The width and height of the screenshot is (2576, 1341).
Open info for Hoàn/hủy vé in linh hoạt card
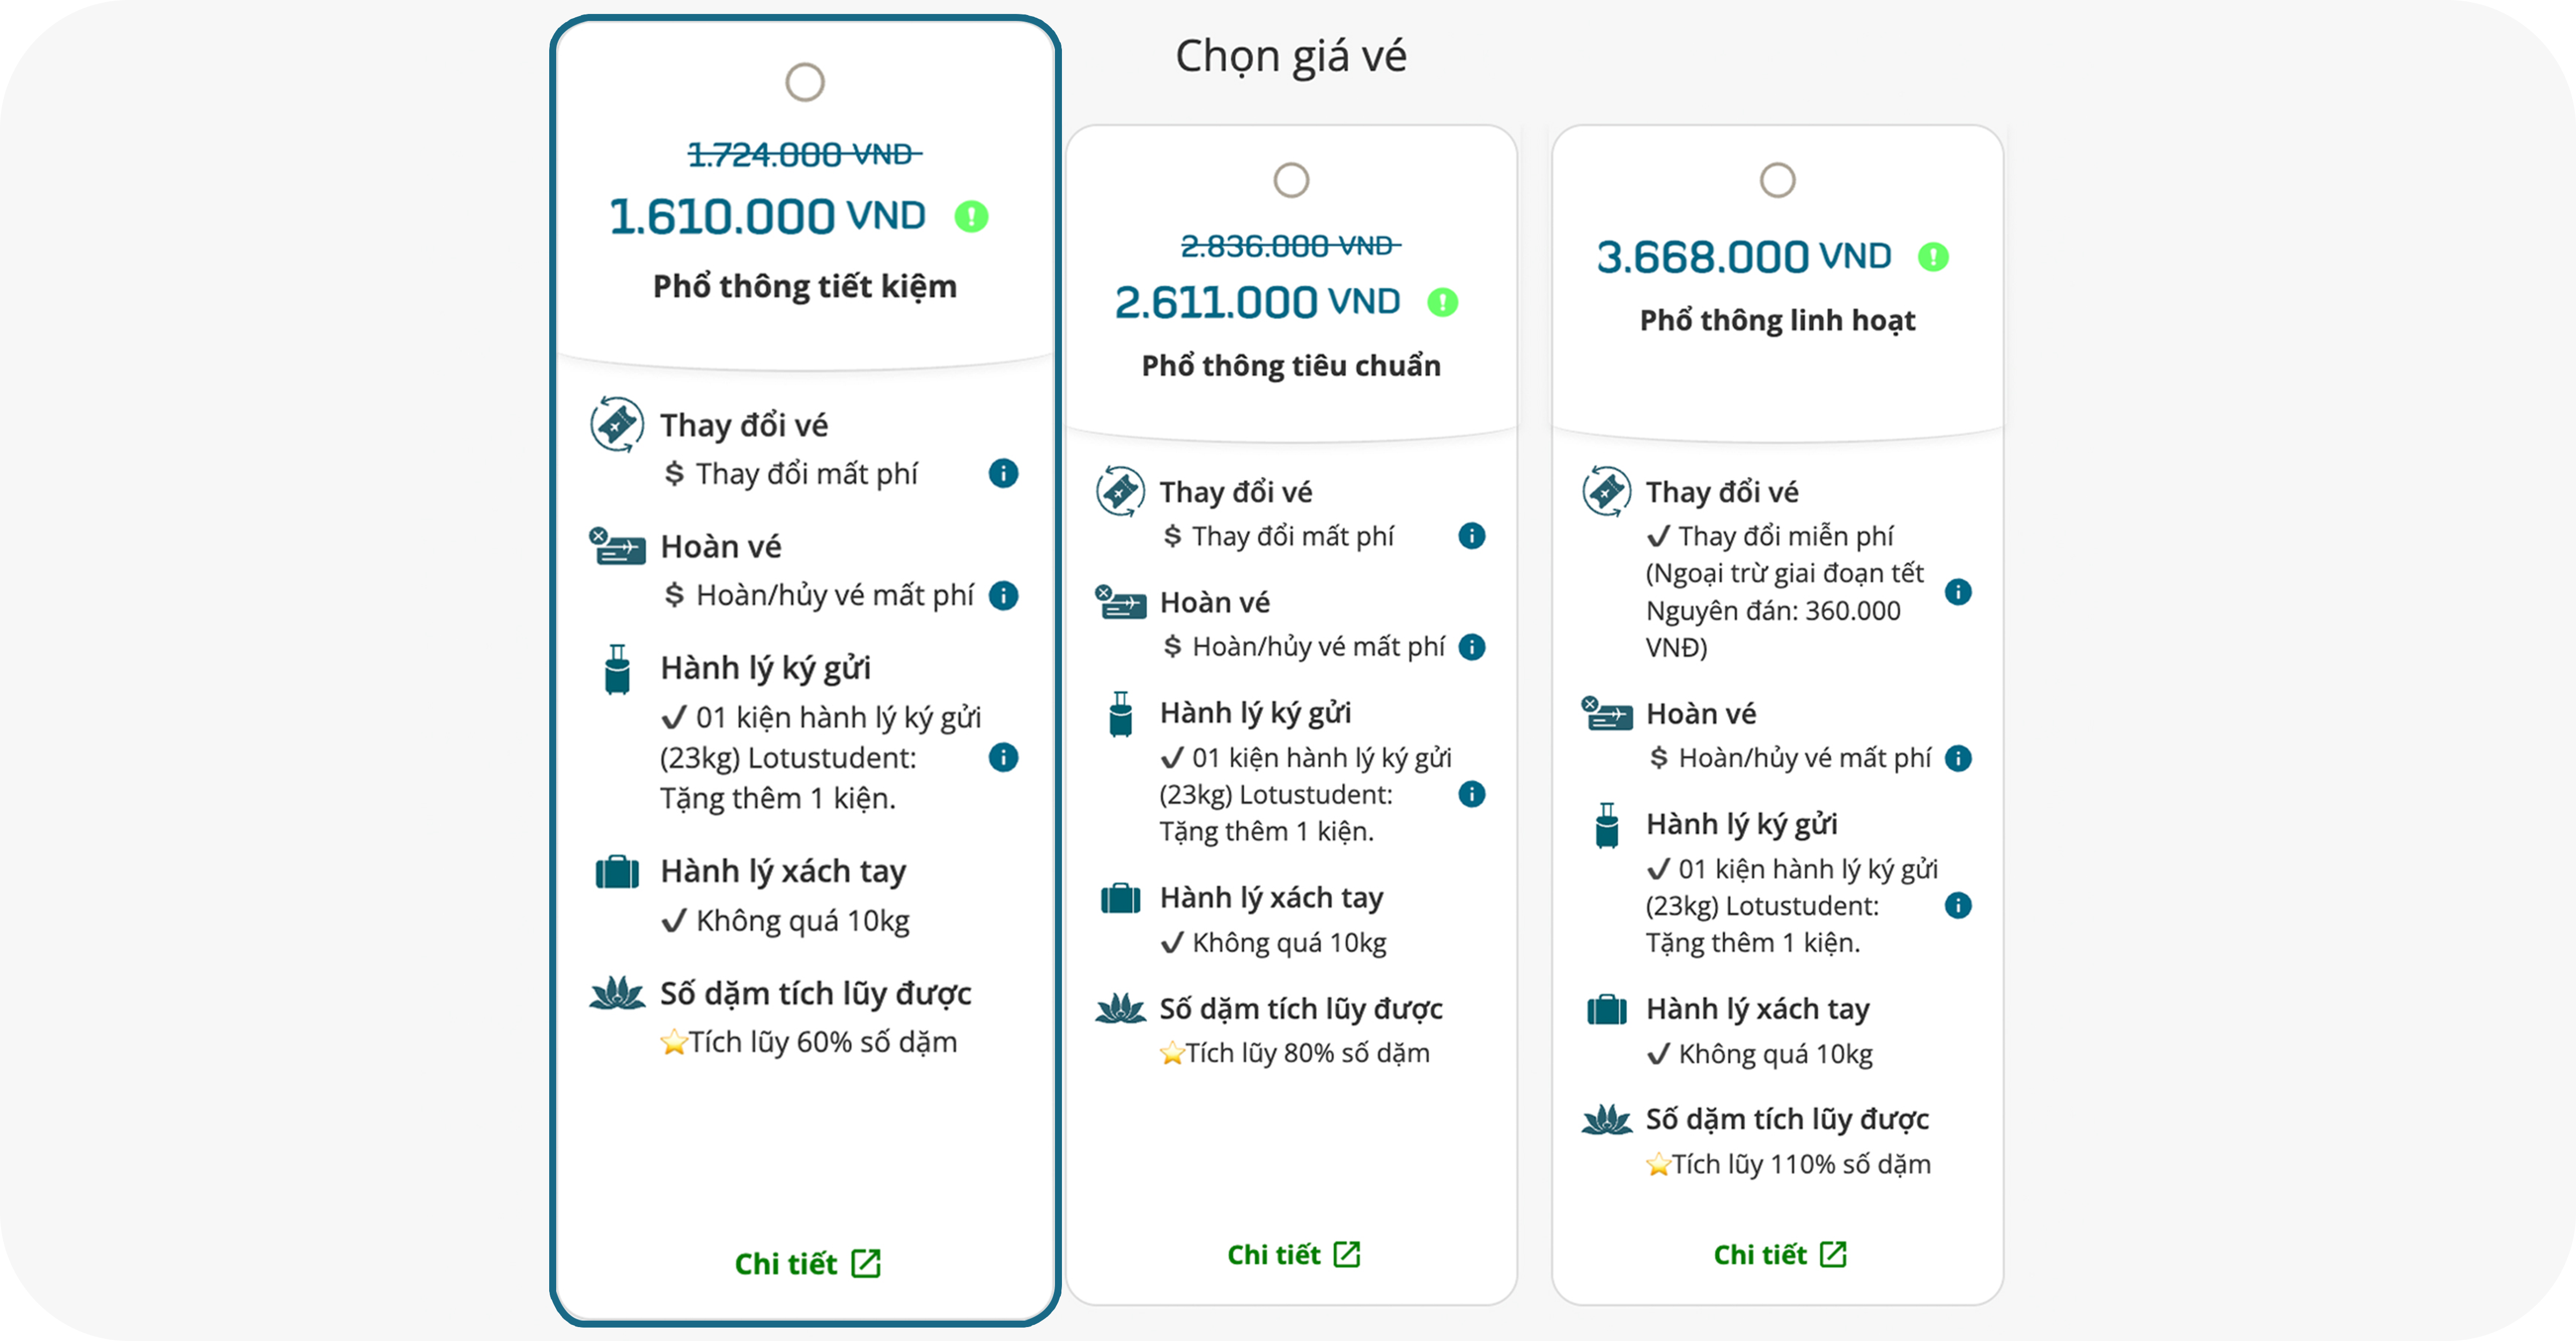coord(1957,758)
